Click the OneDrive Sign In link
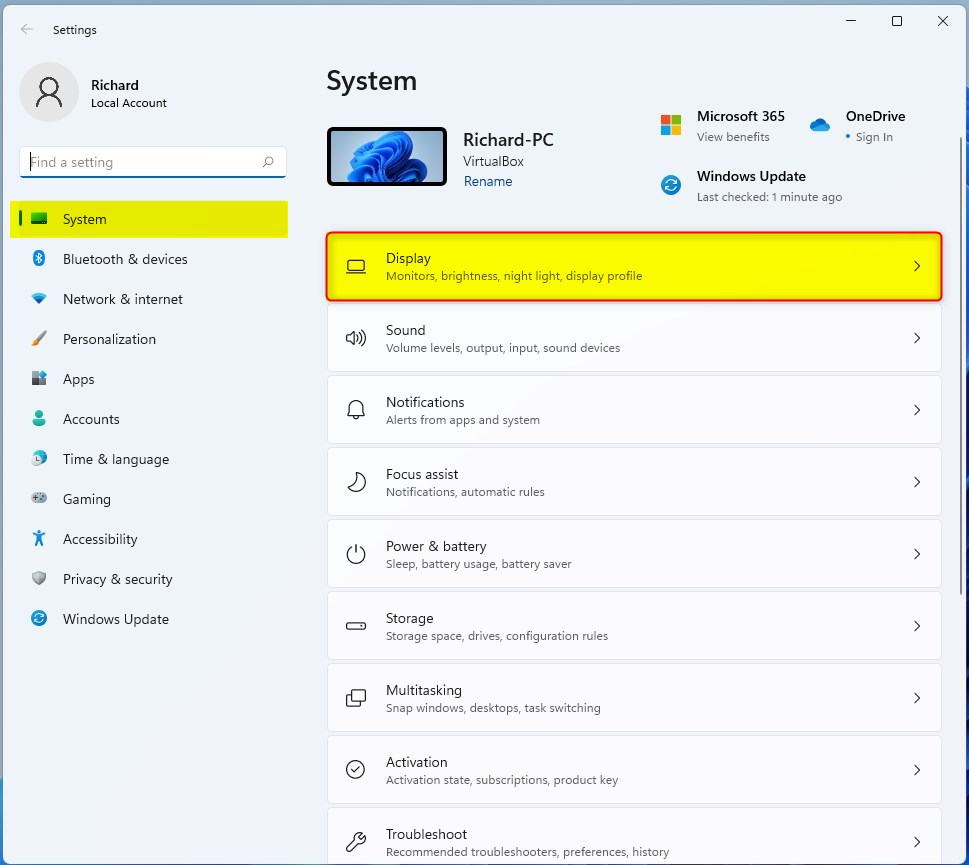This screenshot has height=865, width=969. (873, 137)
